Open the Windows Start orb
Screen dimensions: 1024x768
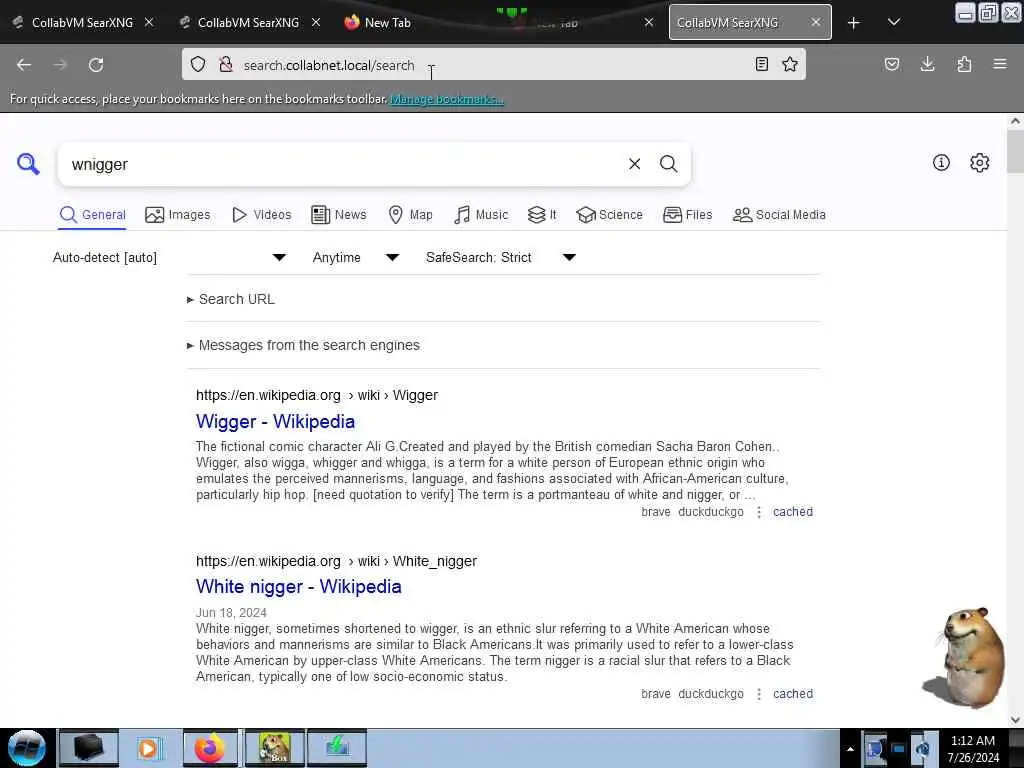tap(27, 748)
